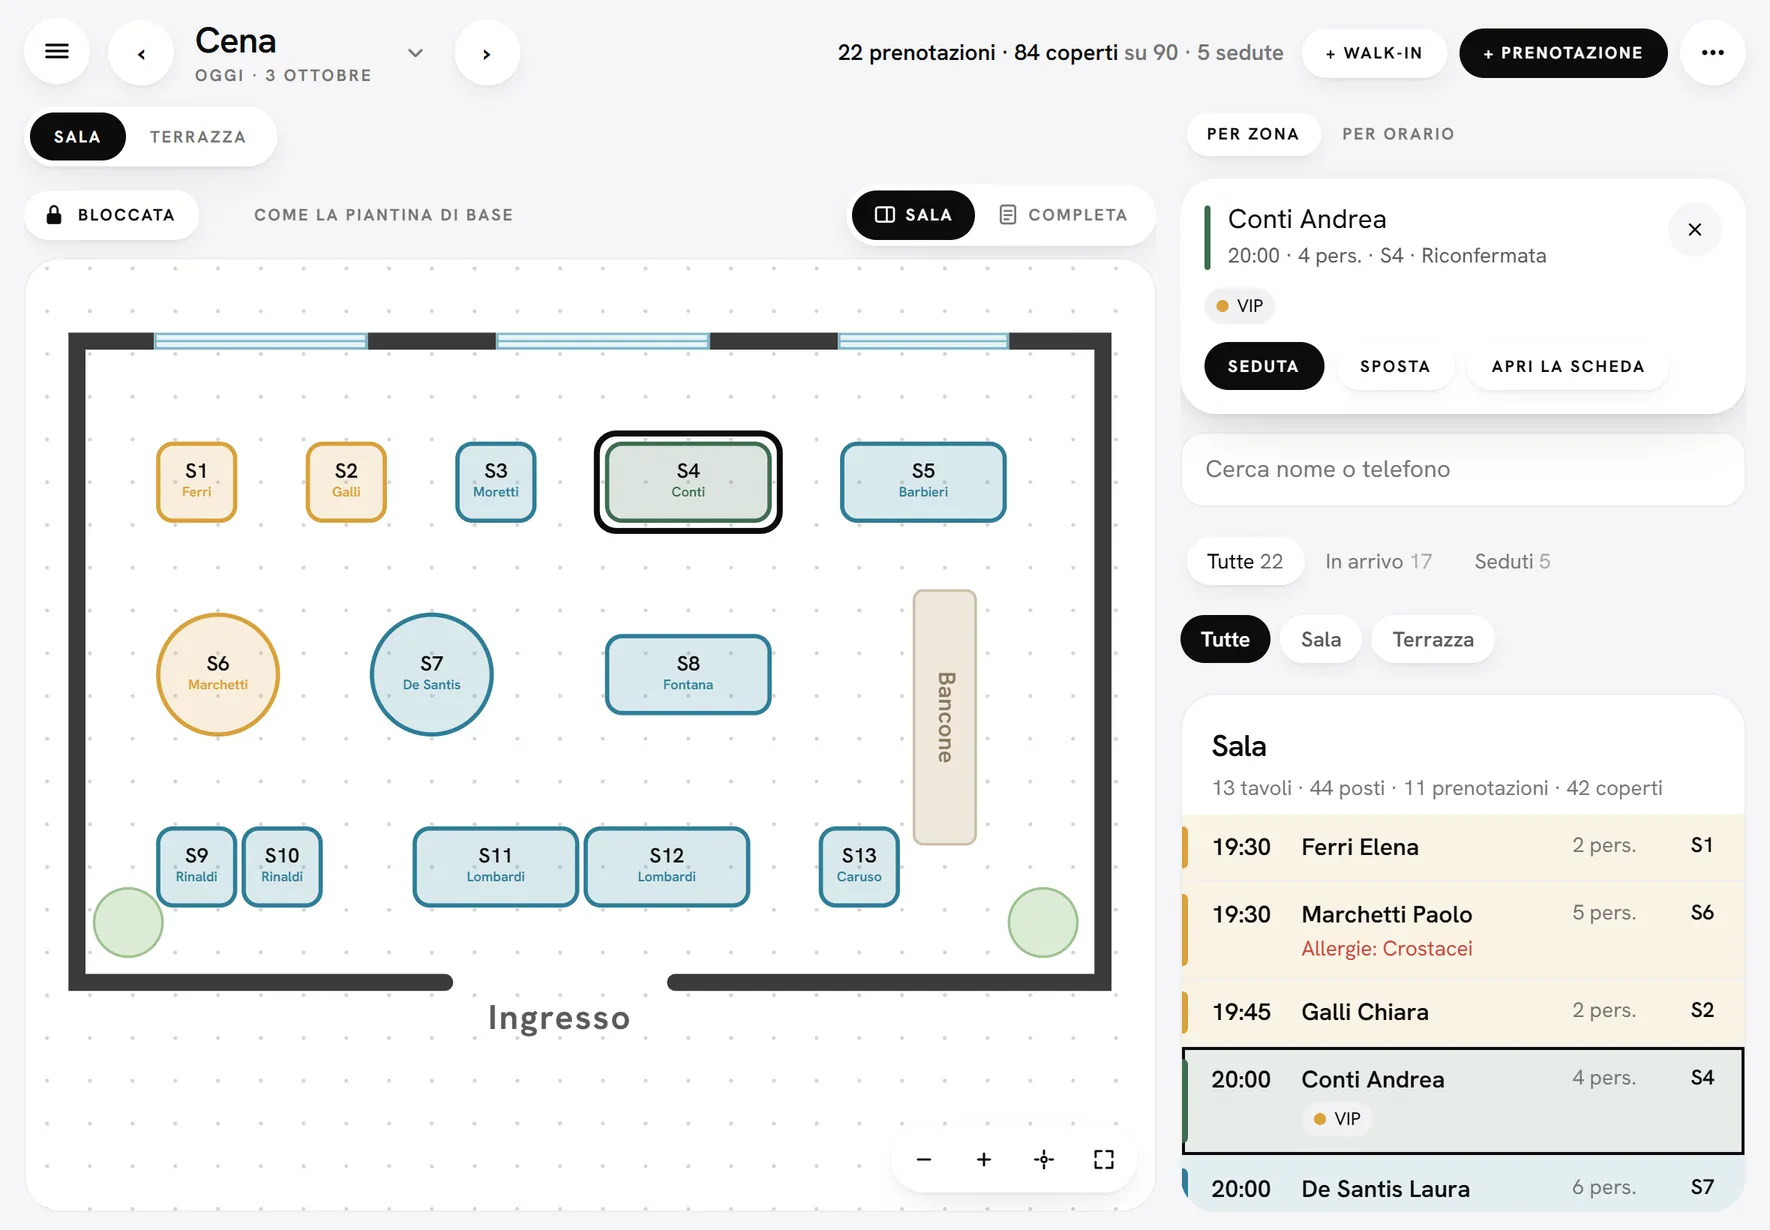This screenshot has height=1230, width=1770.
Task: Show reservations Per Orario
Action: click(1398, 134)
